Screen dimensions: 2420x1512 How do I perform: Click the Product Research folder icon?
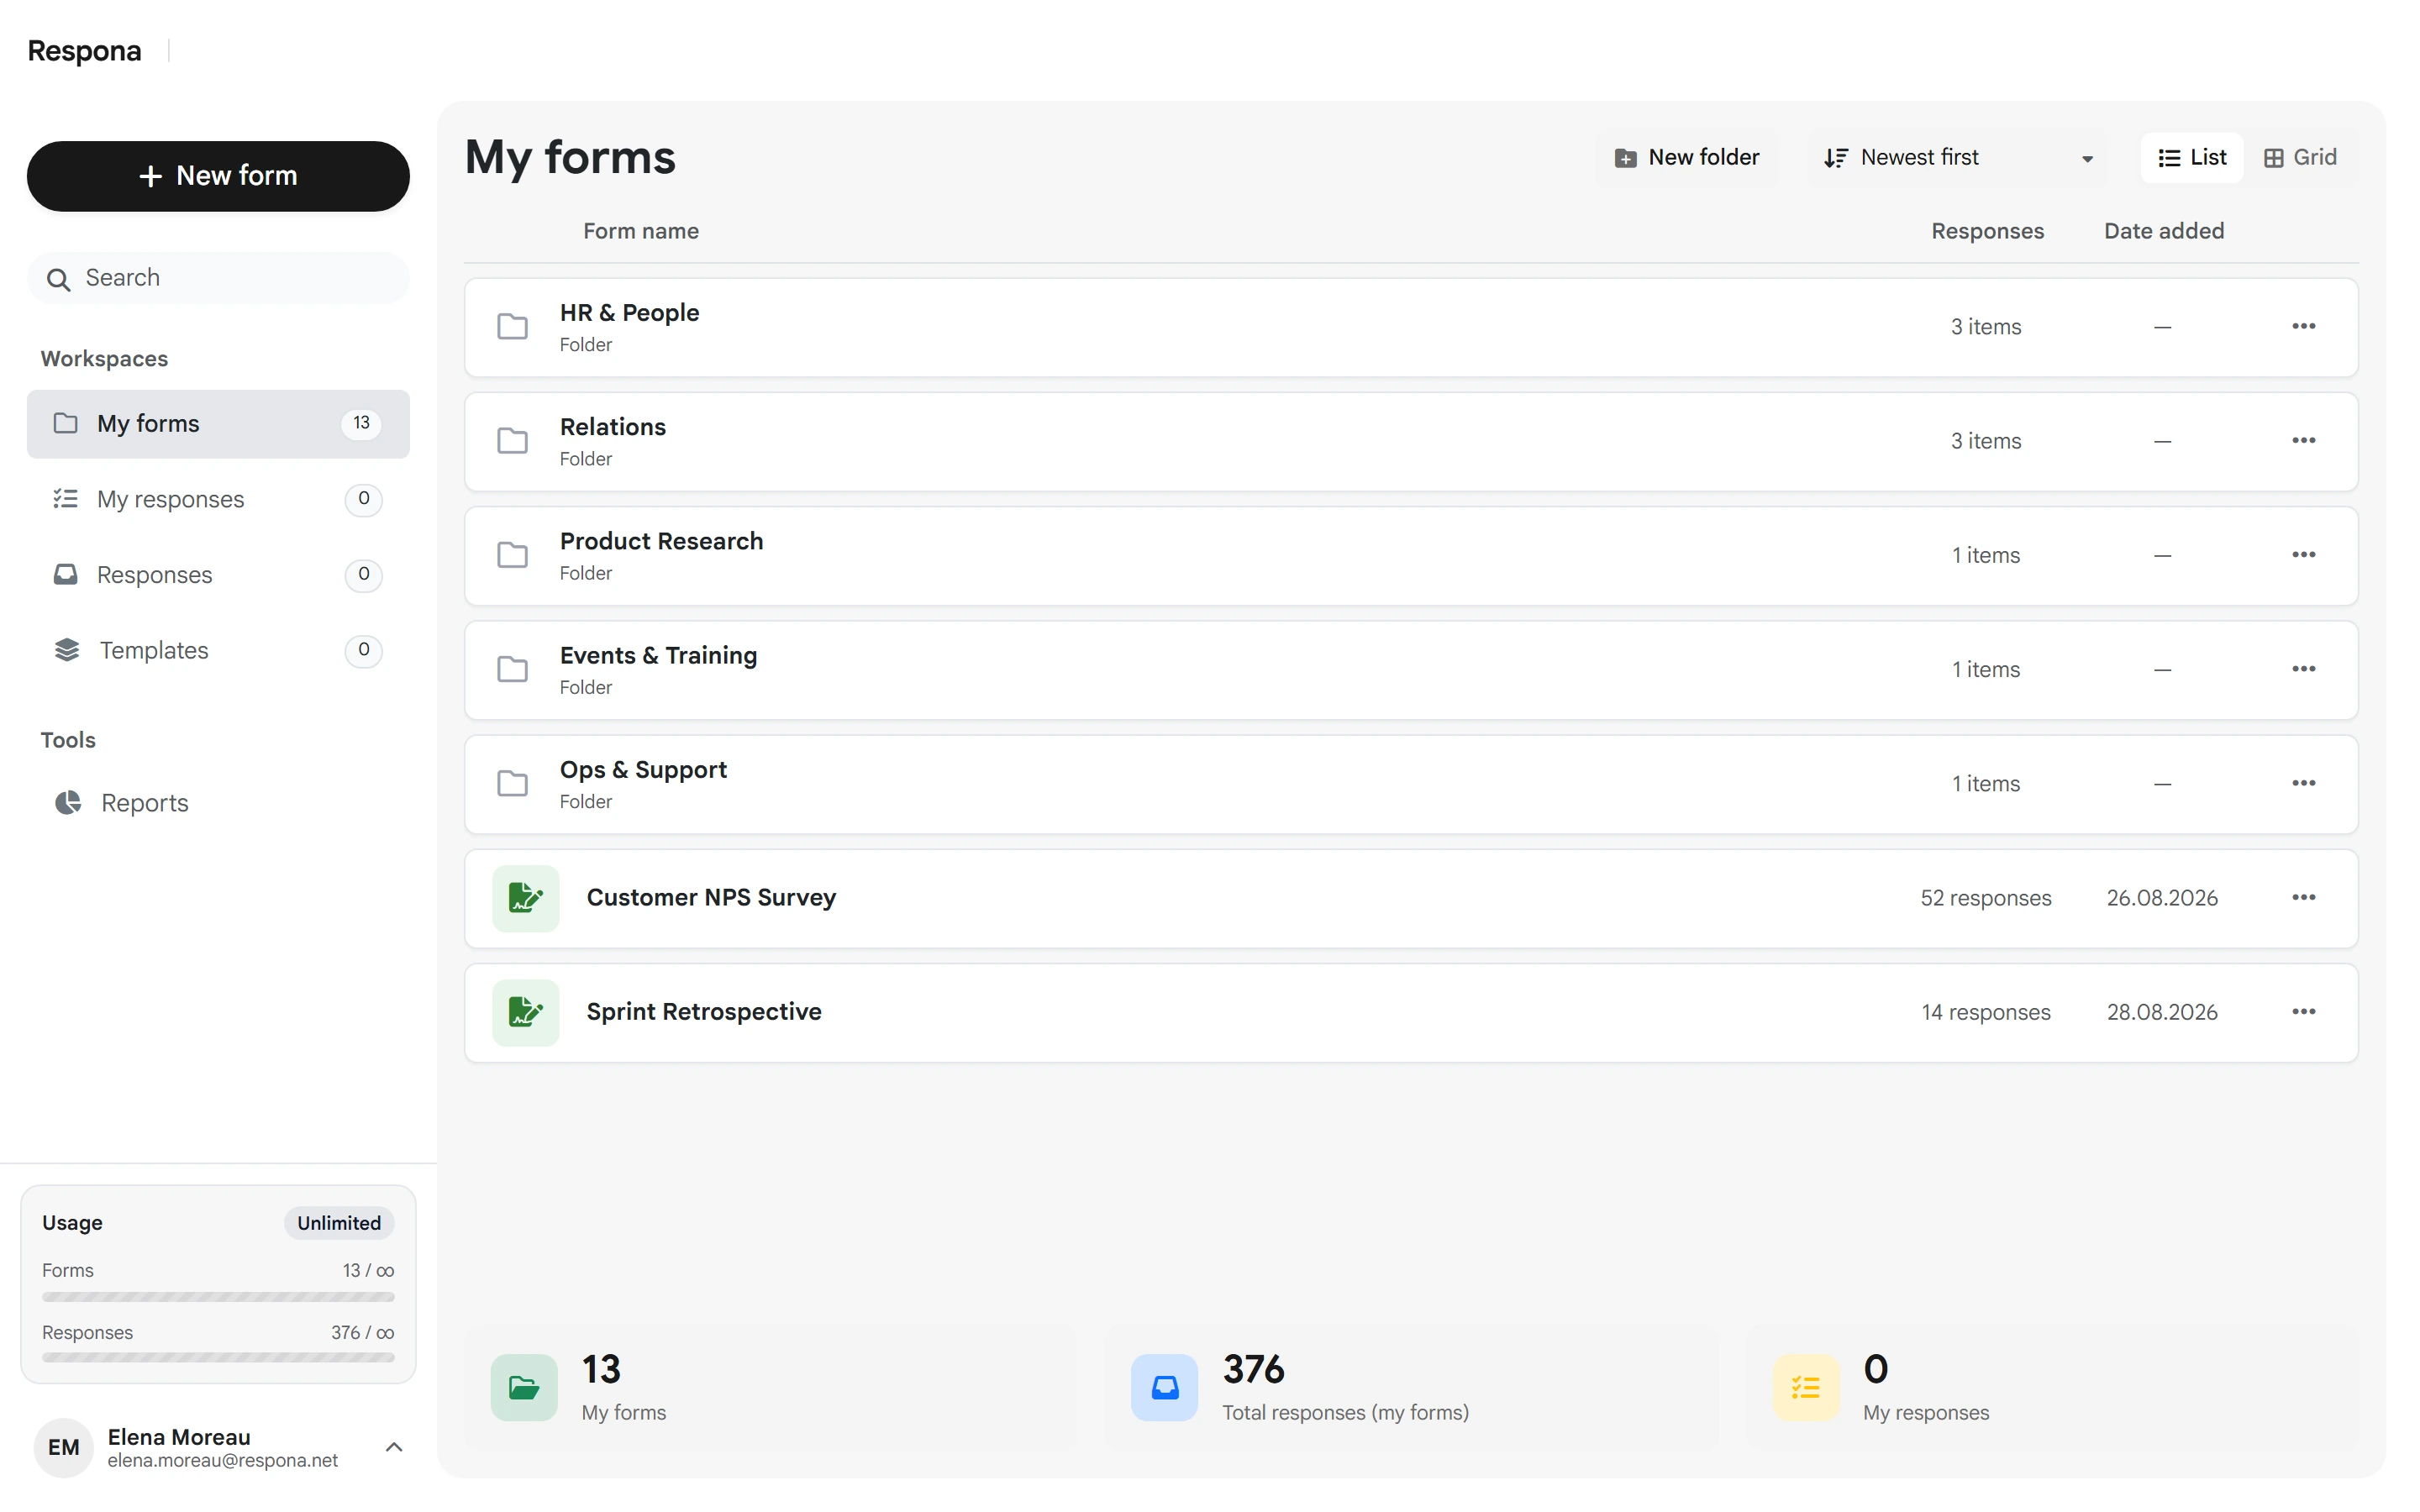tap(512, 555)
